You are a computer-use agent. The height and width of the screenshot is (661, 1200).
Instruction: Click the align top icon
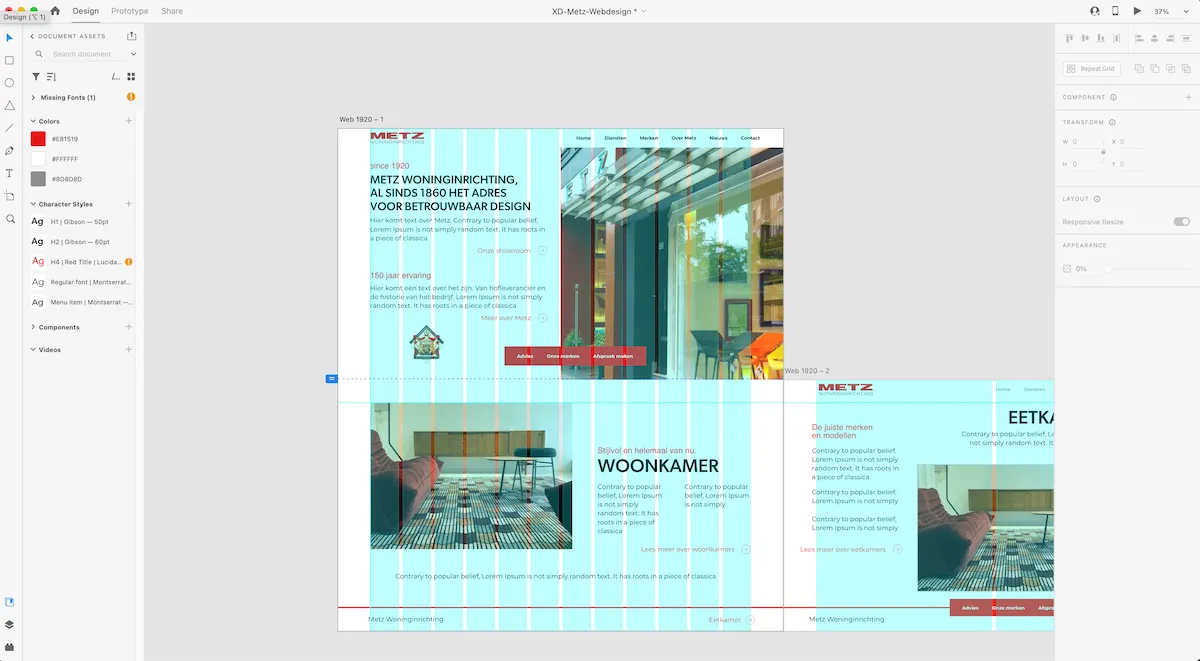coord(1069,39)
